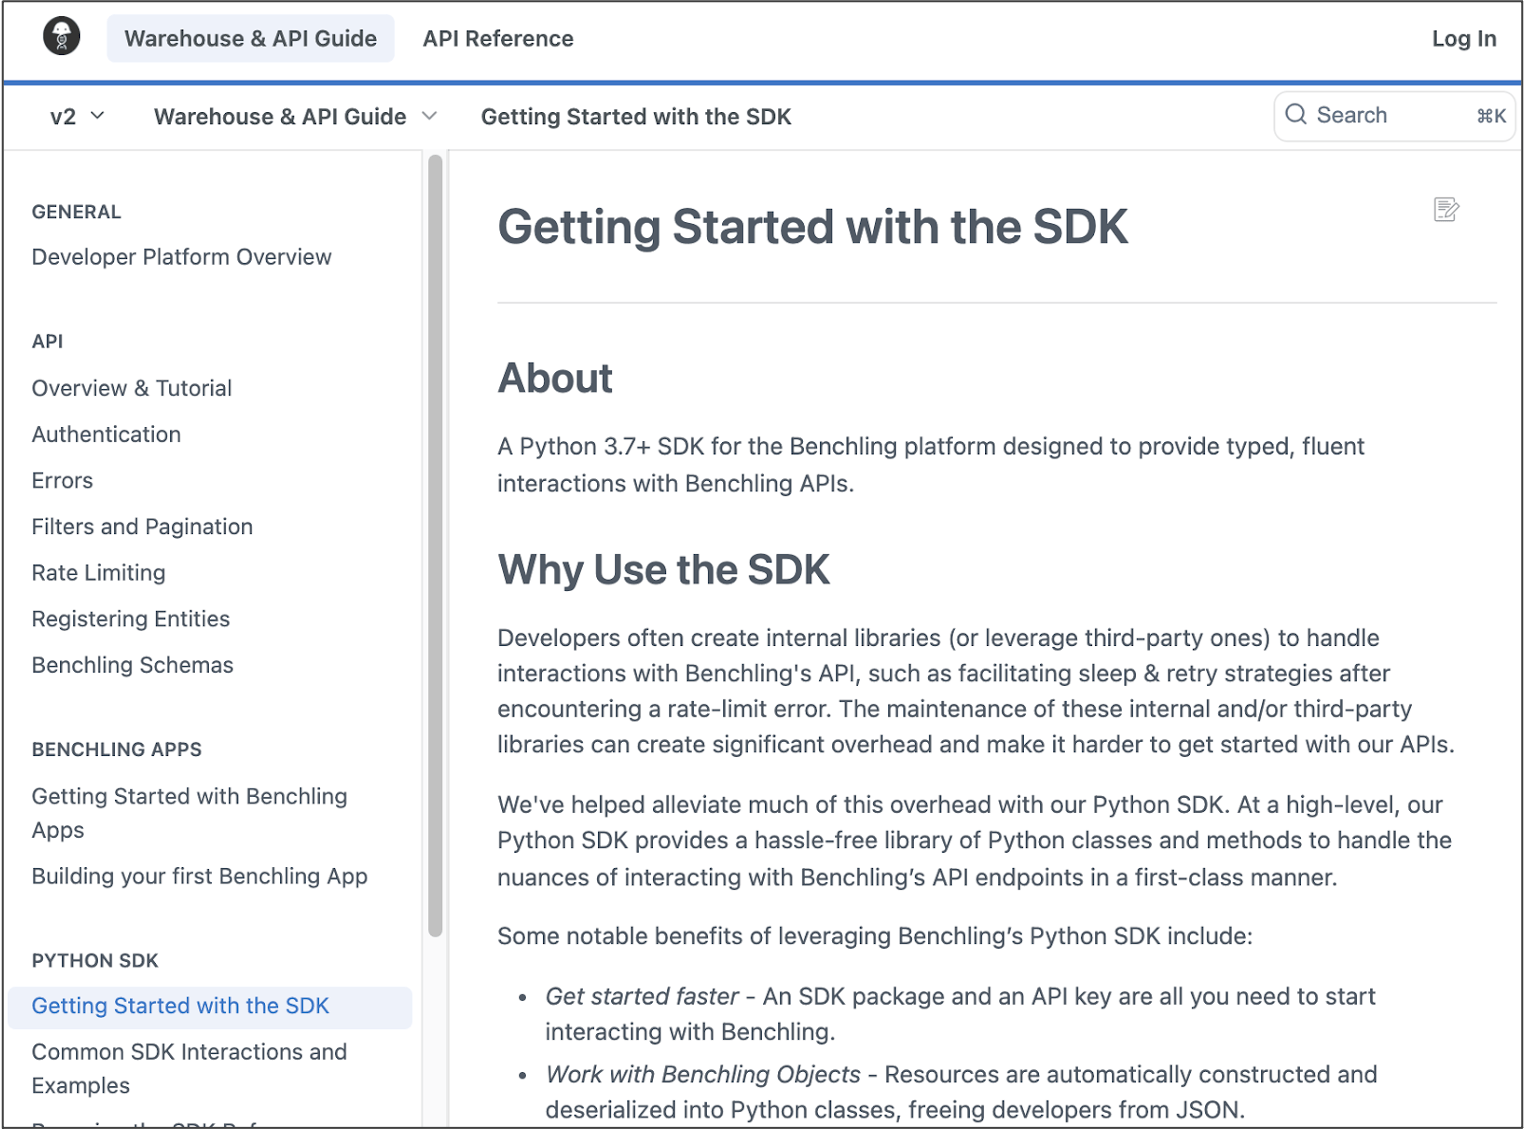Viewport: 1525px width, 1129px height.
Task: Open Getting Started with Benchling Apps
Action: [x=189, y=813]
